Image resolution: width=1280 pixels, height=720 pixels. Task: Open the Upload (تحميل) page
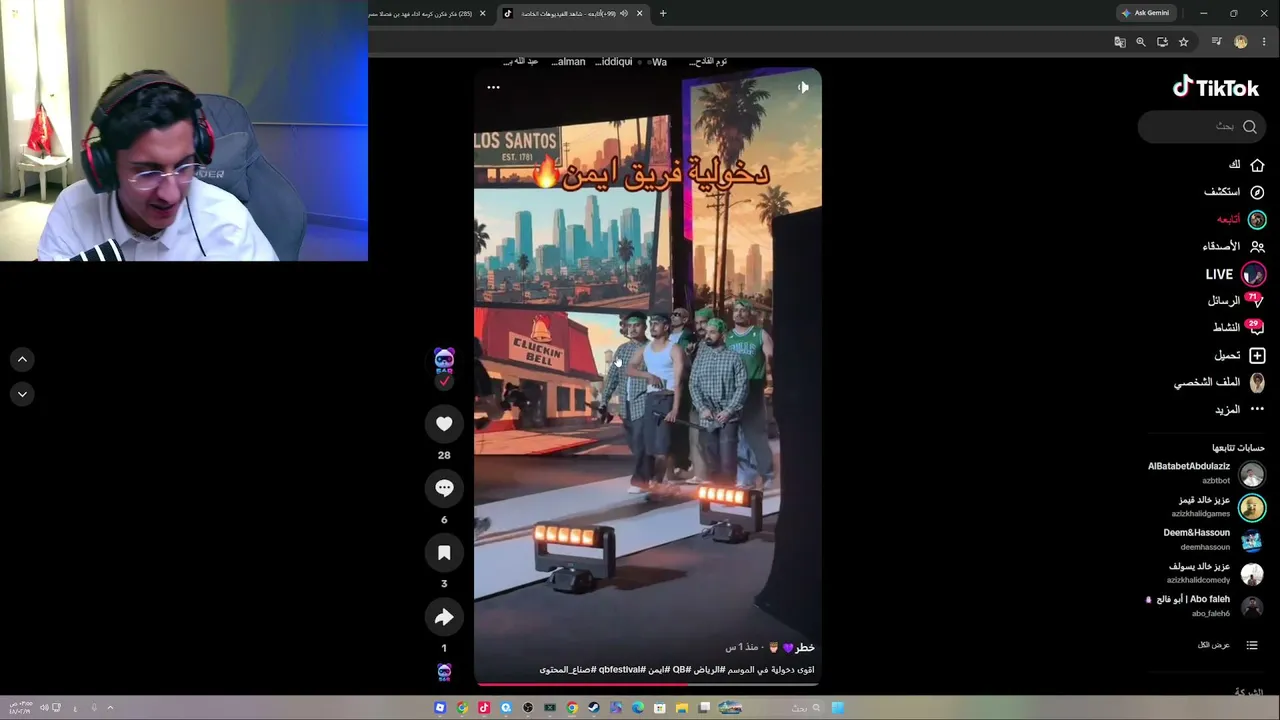pos(1239,355)
